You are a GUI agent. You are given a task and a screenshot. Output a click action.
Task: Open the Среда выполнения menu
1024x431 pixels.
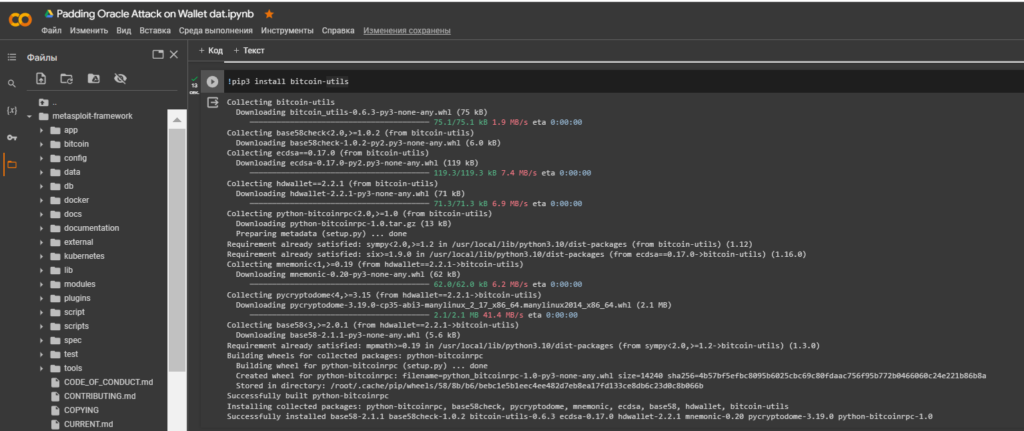[216, 31]
